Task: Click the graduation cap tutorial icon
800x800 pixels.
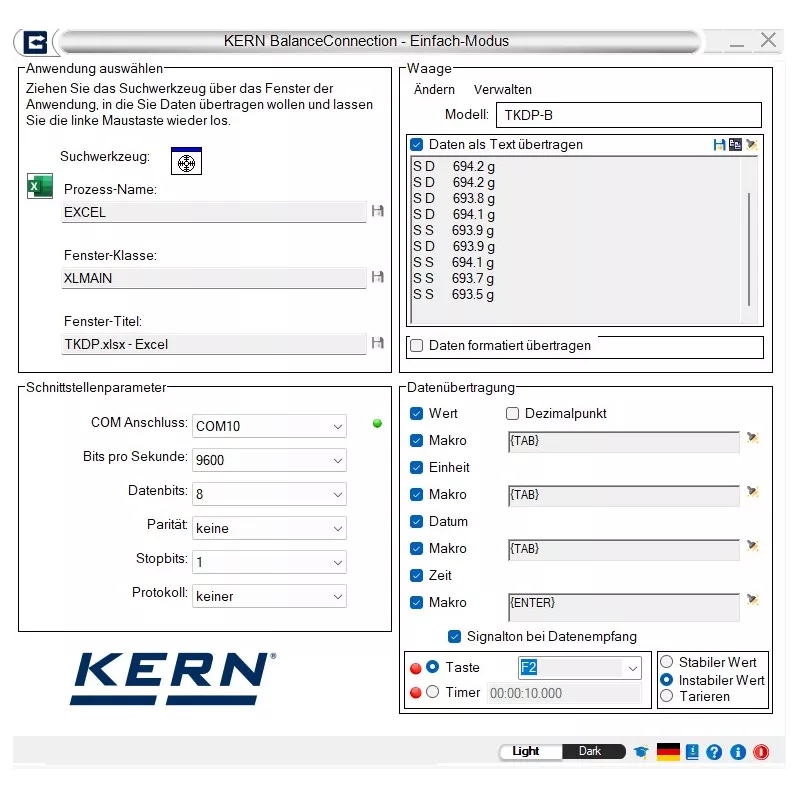Action: [640, 751]
